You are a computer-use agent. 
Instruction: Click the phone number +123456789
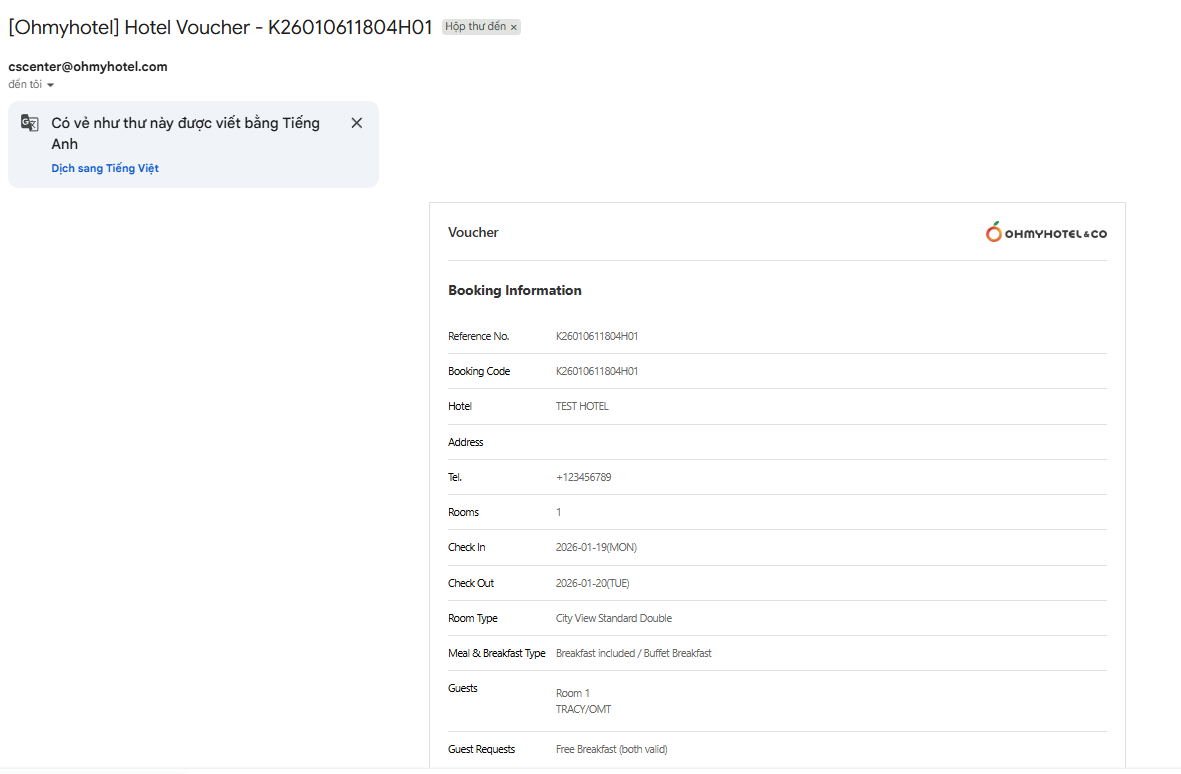pos(583,477)
